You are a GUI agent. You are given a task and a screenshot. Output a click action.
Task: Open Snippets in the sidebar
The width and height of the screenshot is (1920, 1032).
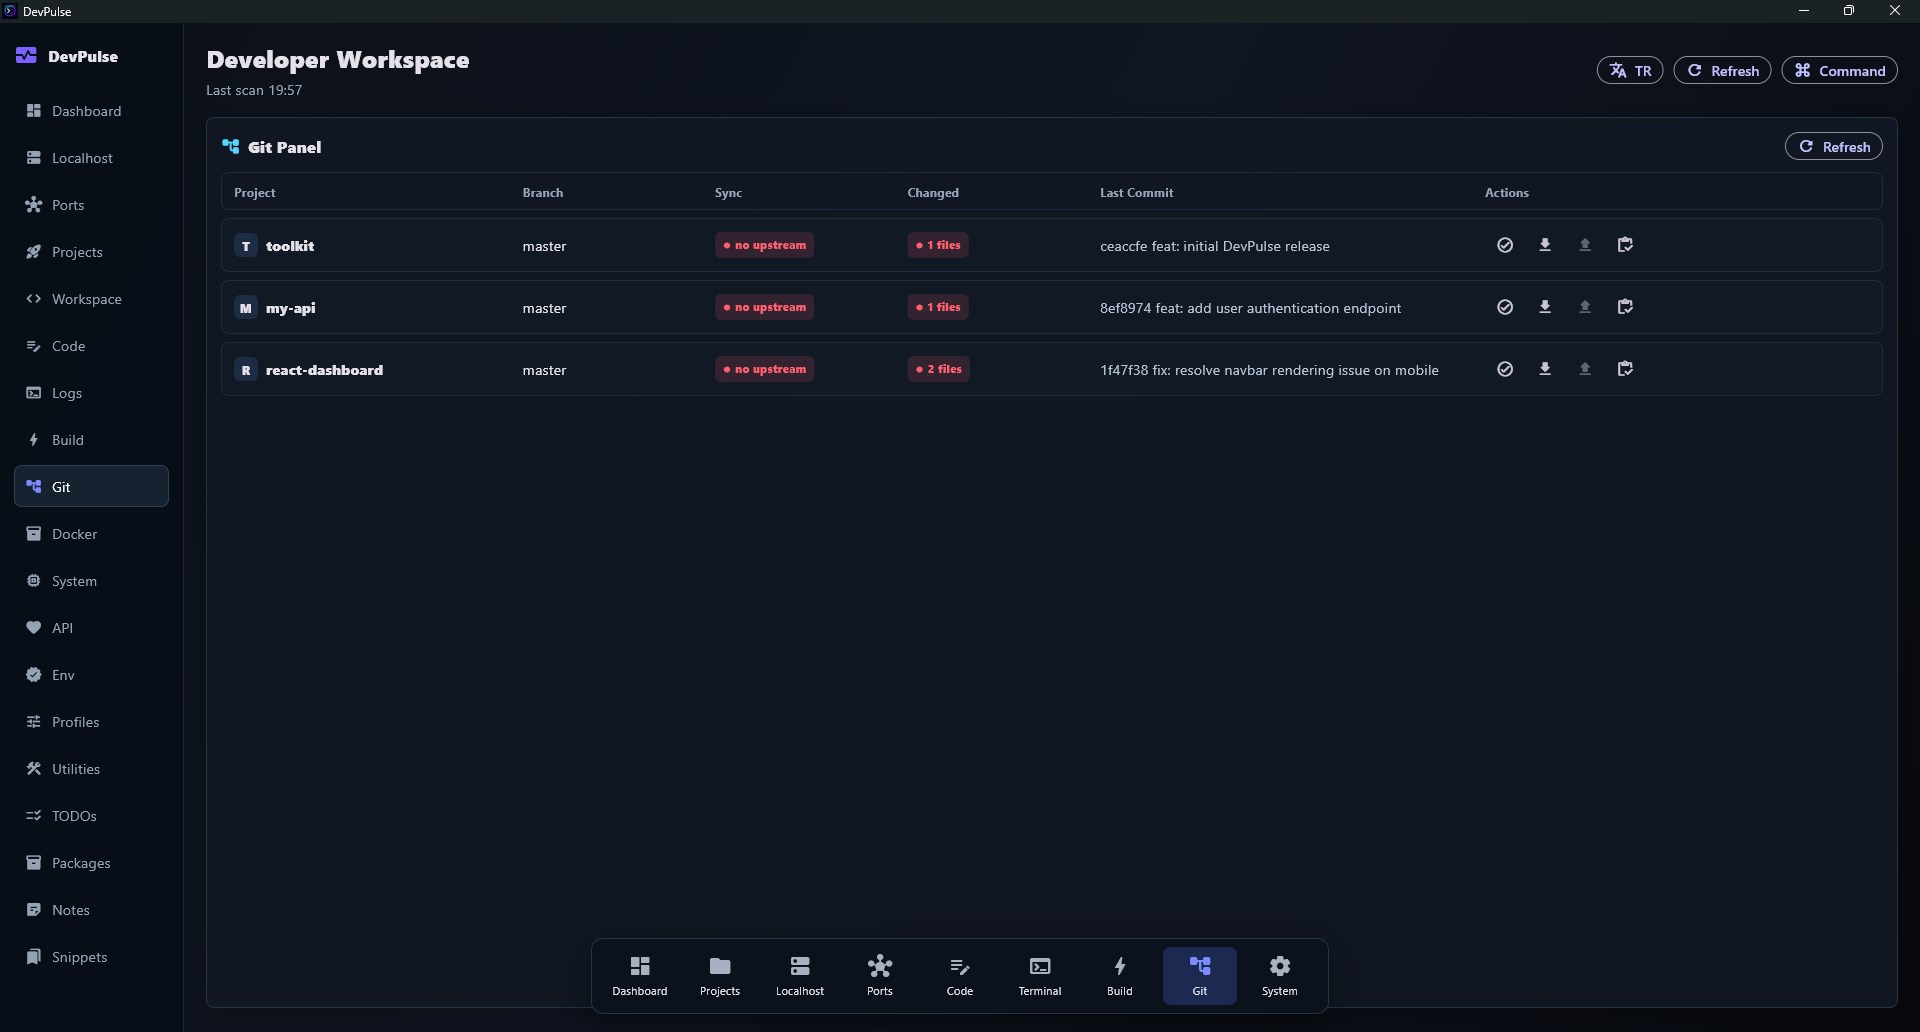coord(91,957)
